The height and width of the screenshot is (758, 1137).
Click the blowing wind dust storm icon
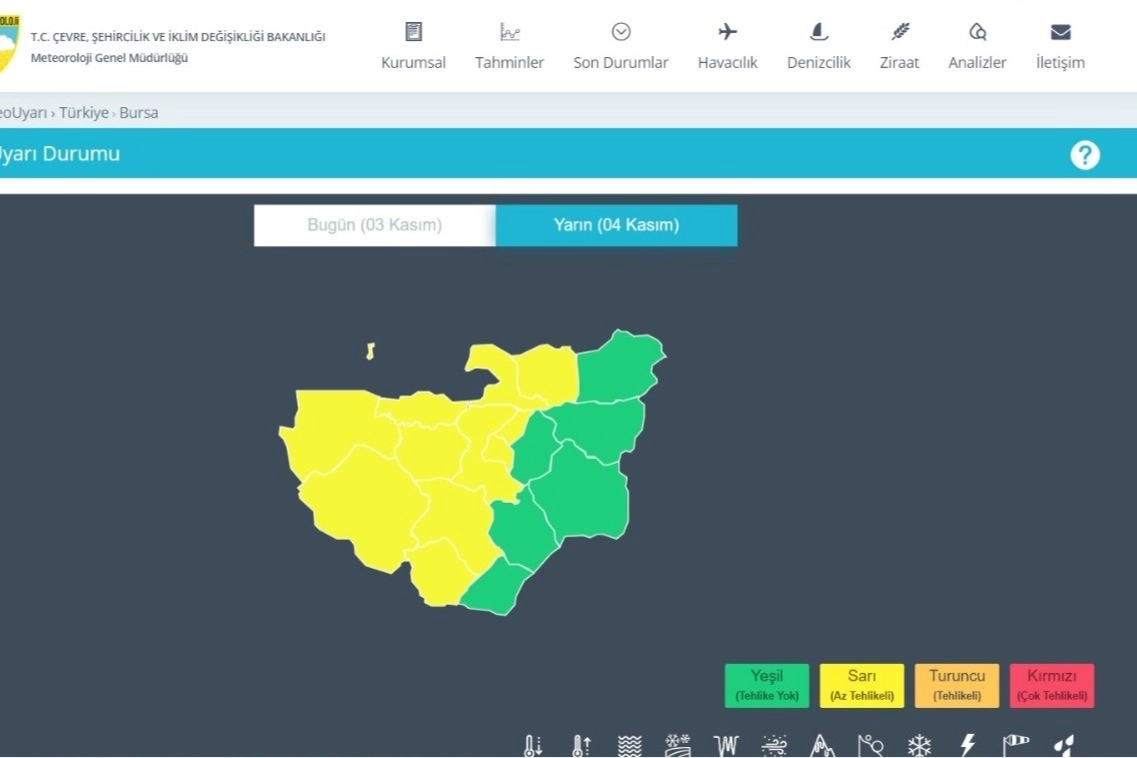tap(774, 745)
